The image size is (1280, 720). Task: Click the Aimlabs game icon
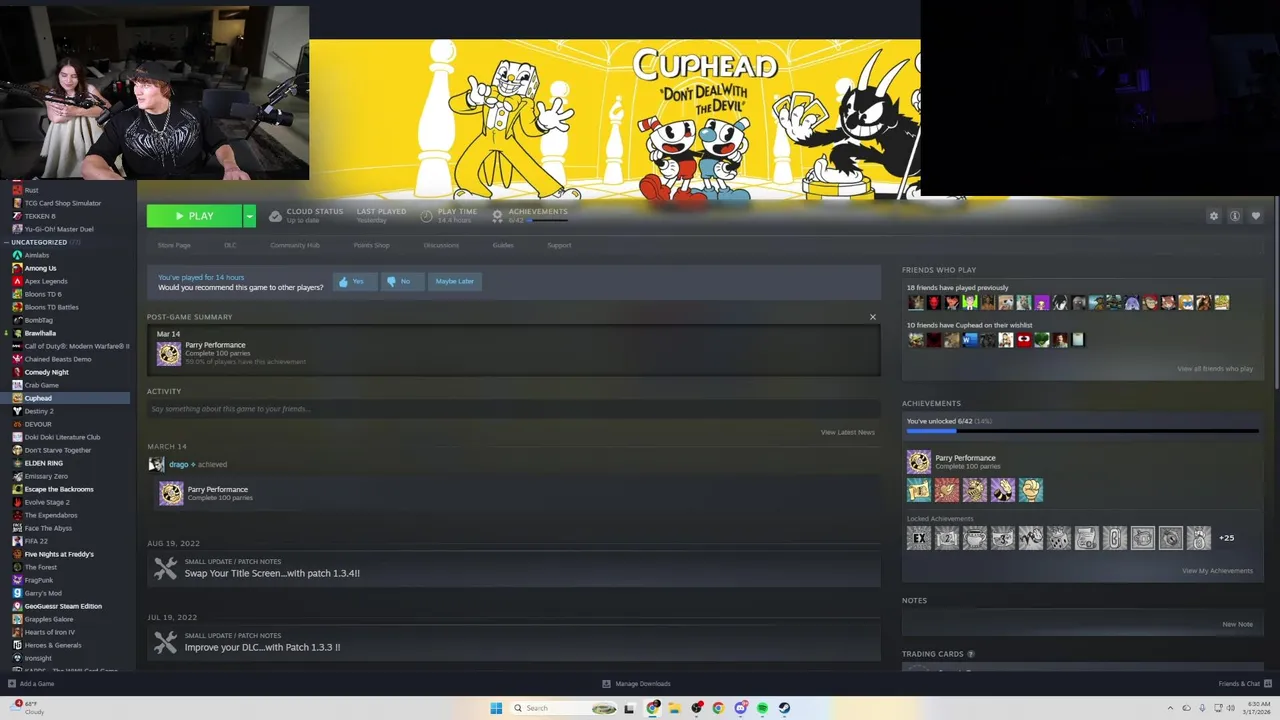pos(17,255)
